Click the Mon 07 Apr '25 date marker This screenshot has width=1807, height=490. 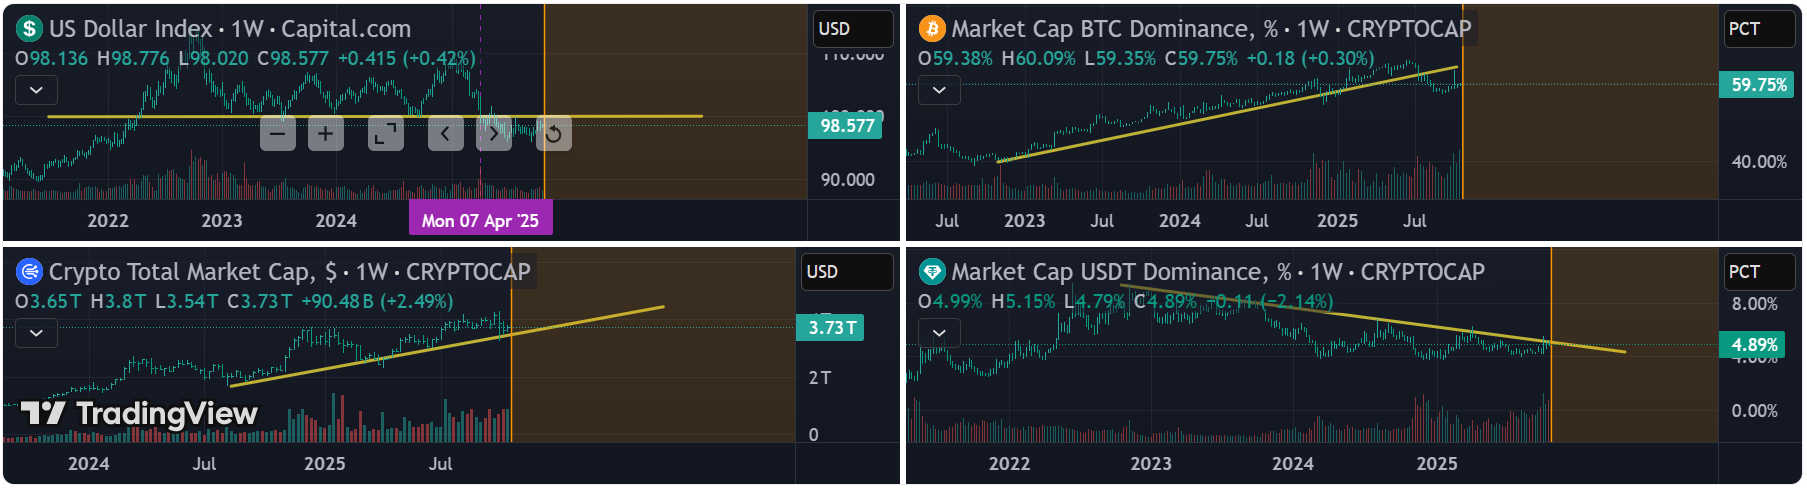click(480, 220)
